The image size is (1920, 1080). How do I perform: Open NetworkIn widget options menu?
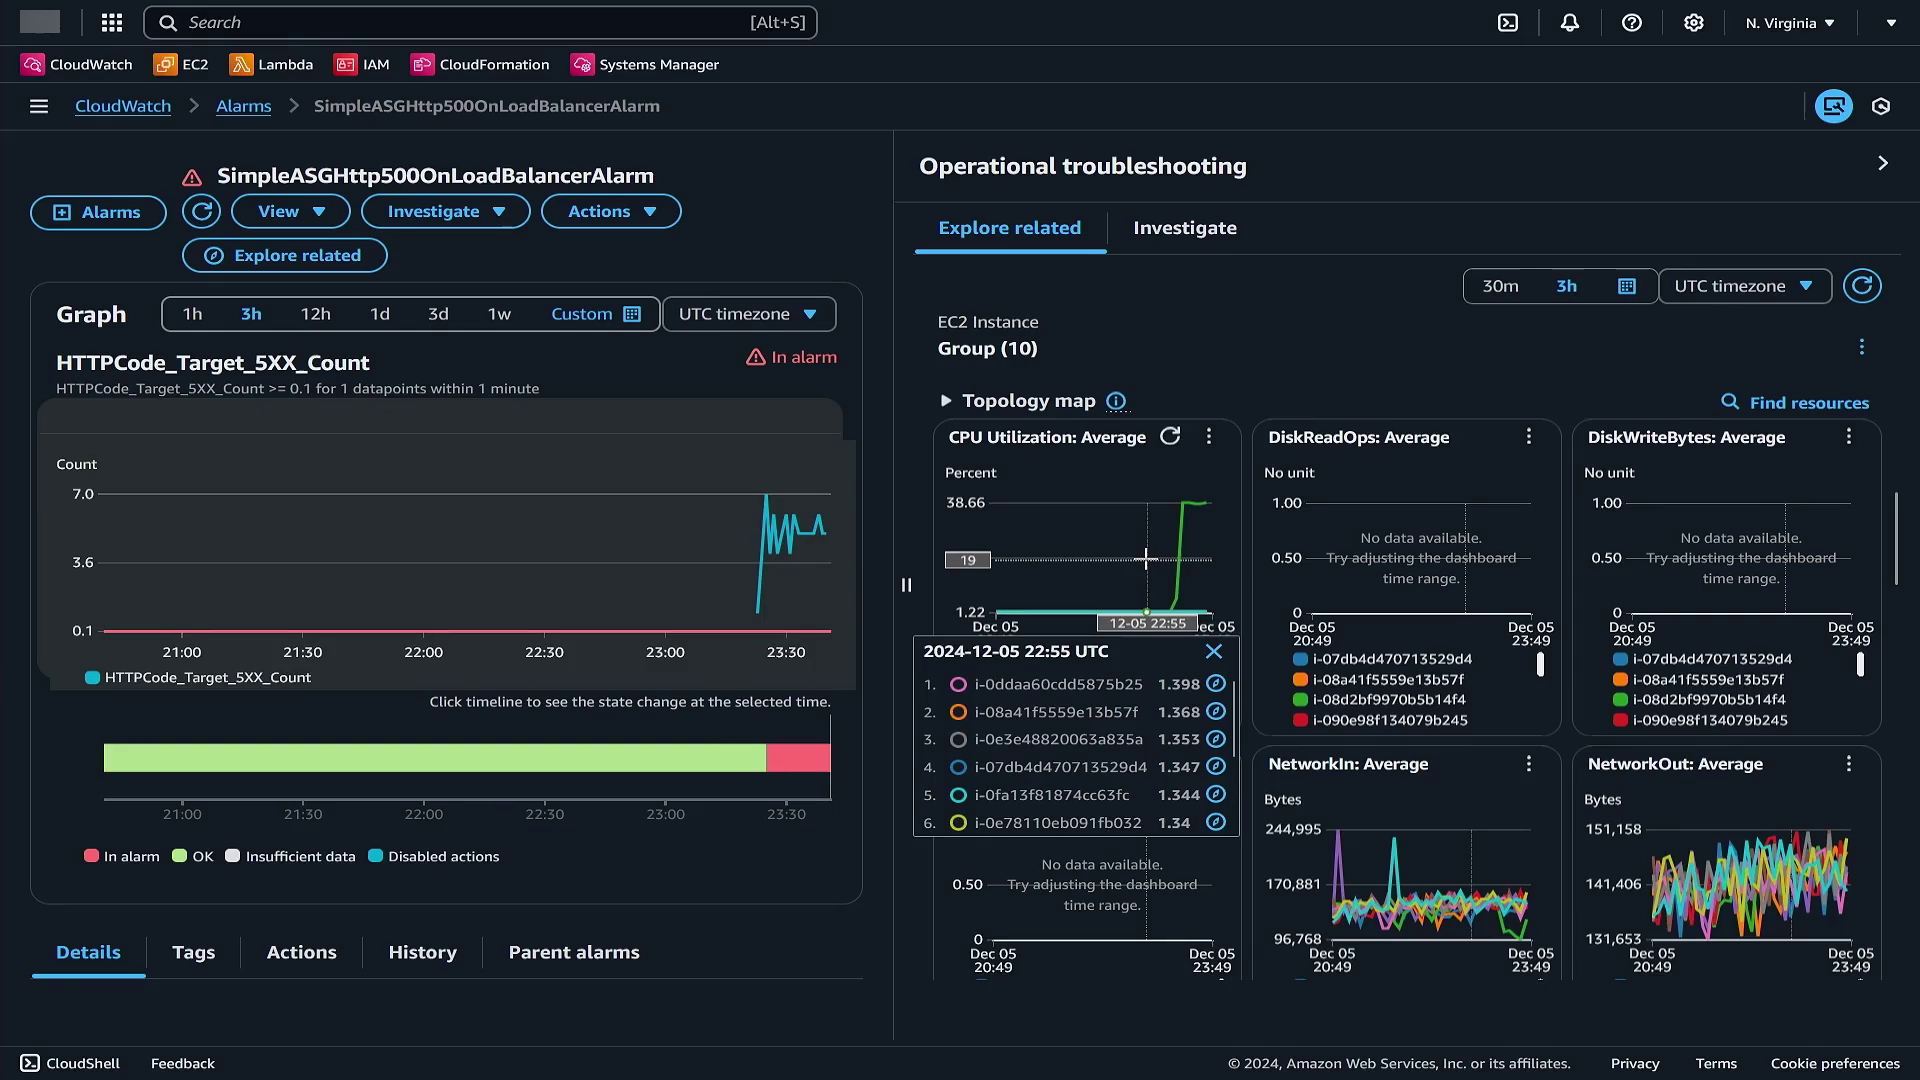[x=1529, y=763]
